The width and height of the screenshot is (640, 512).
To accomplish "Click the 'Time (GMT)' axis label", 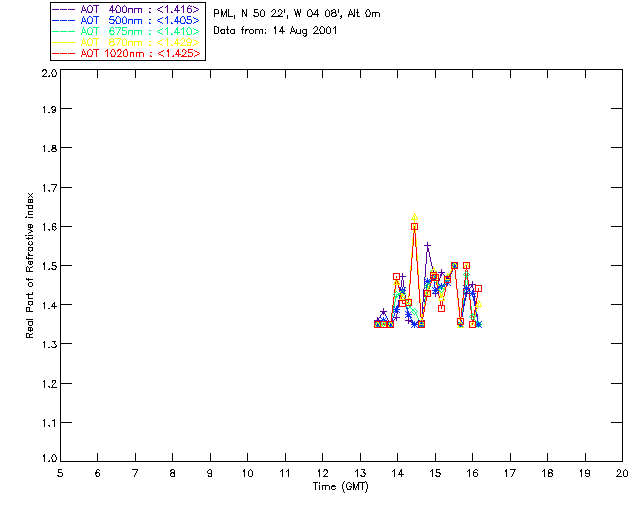I will tap(340, 487).
